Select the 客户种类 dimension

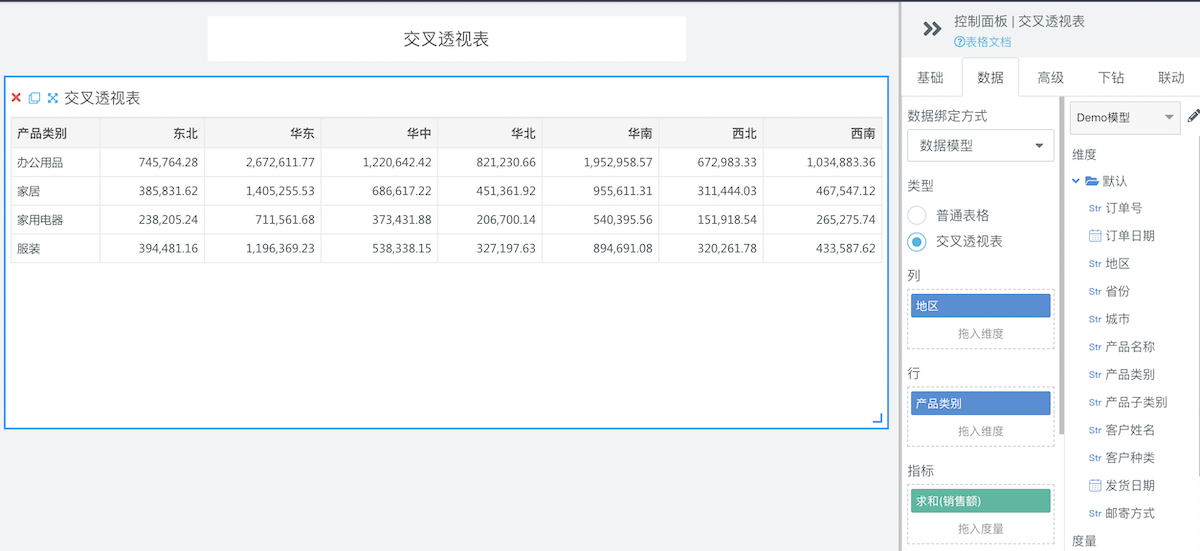click(x=1130, y=457)
